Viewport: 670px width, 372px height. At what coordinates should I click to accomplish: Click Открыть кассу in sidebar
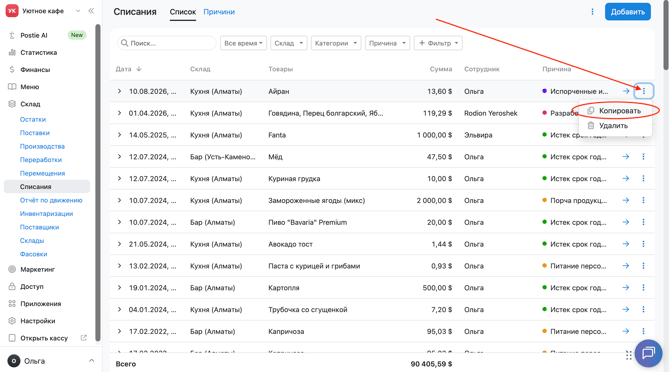[44, 338]
